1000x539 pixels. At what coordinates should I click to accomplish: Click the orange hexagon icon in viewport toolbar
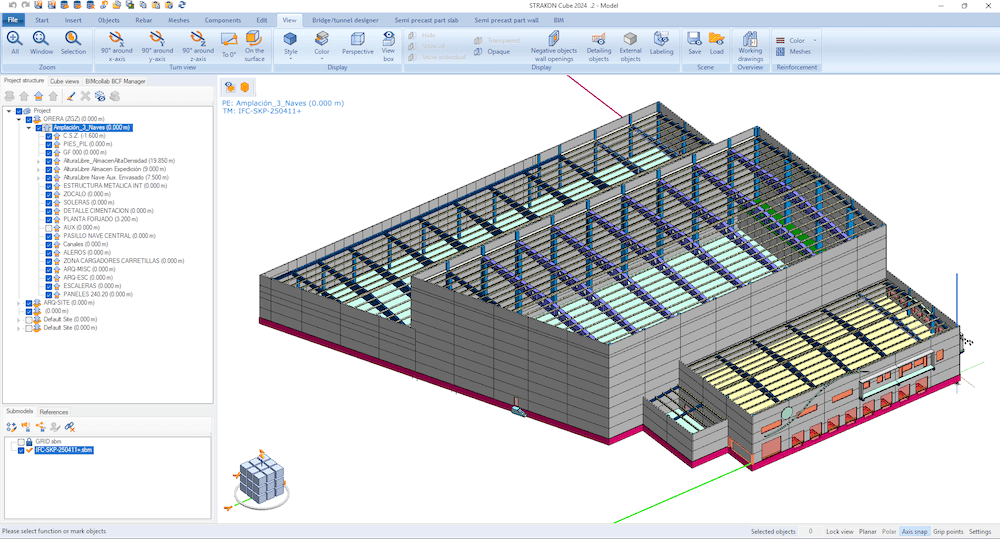pyautogui.click(x=244, y=87)
